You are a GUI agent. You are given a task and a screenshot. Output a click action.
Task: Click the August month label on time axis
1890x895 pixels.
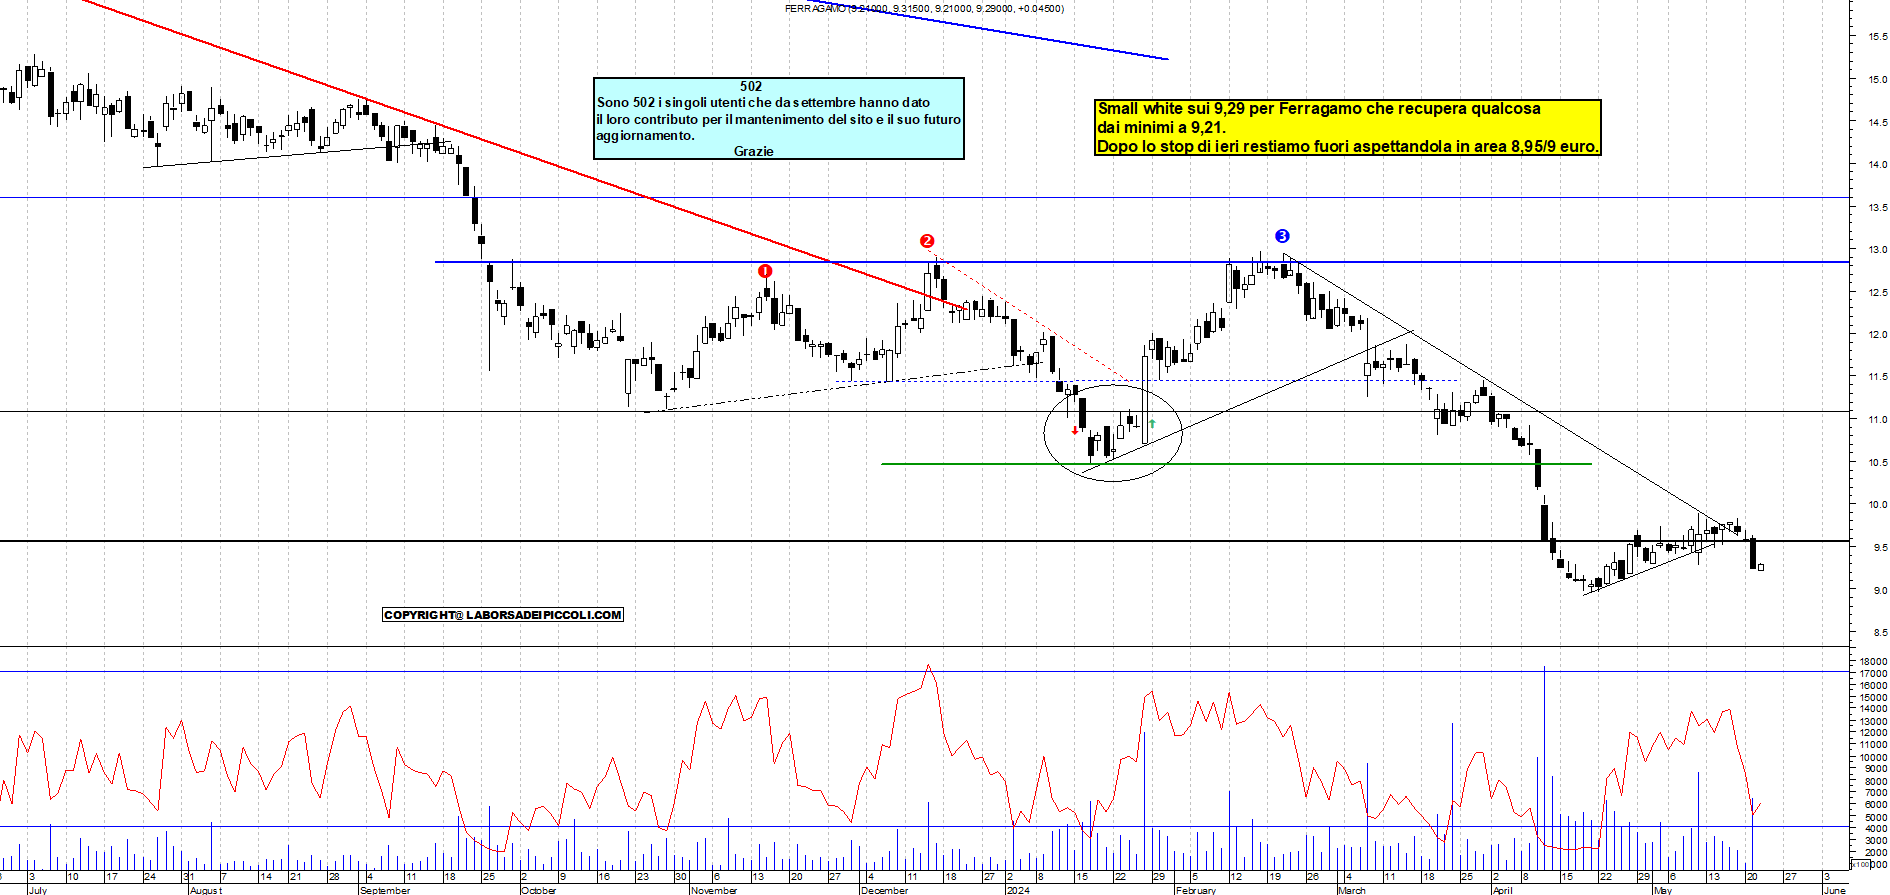[x=206, y=890]
